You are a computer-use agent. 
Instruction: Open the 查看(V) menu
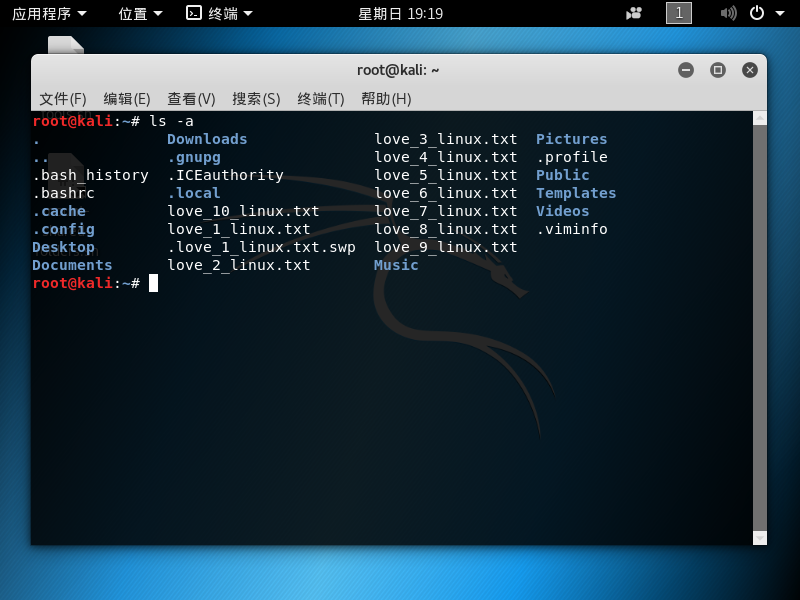pyautogui.click(x=191, y=98)
